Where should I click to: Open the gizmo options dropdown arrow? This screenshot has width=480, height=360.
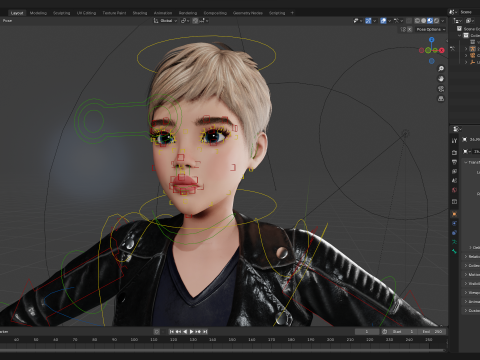pos(374,21)
